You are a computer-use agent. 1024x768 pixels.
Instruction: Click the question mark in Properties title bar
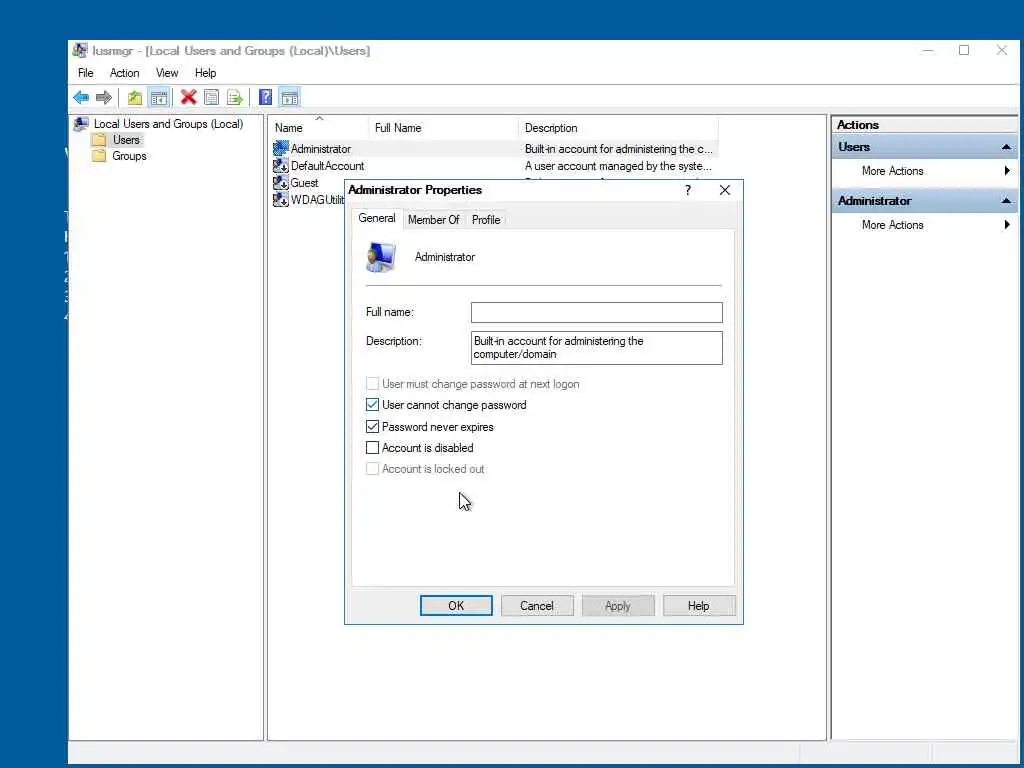click(x=688, y=190)
